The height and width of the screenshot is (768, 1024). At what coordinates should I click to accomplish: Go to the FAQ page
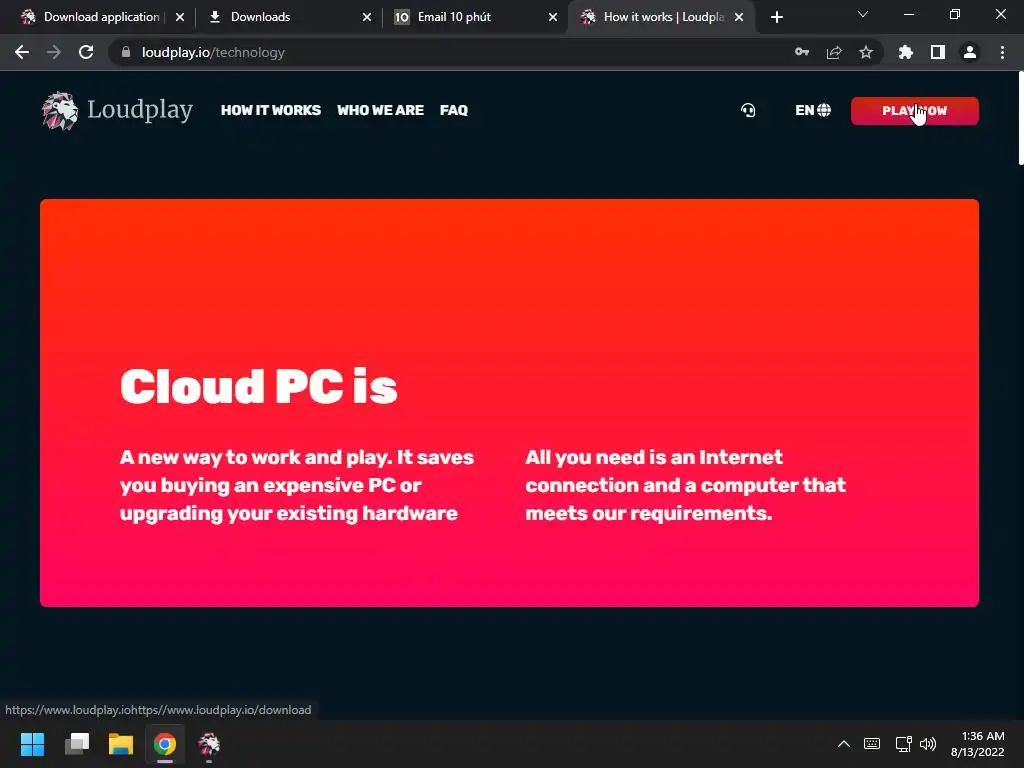454,110
